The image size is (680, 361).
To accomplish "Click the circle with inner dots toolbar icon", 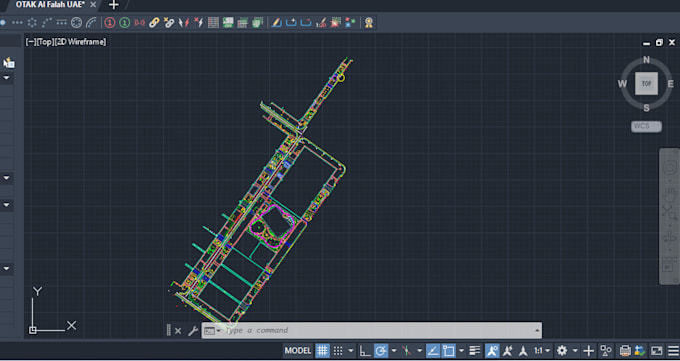I will [76, 22].
